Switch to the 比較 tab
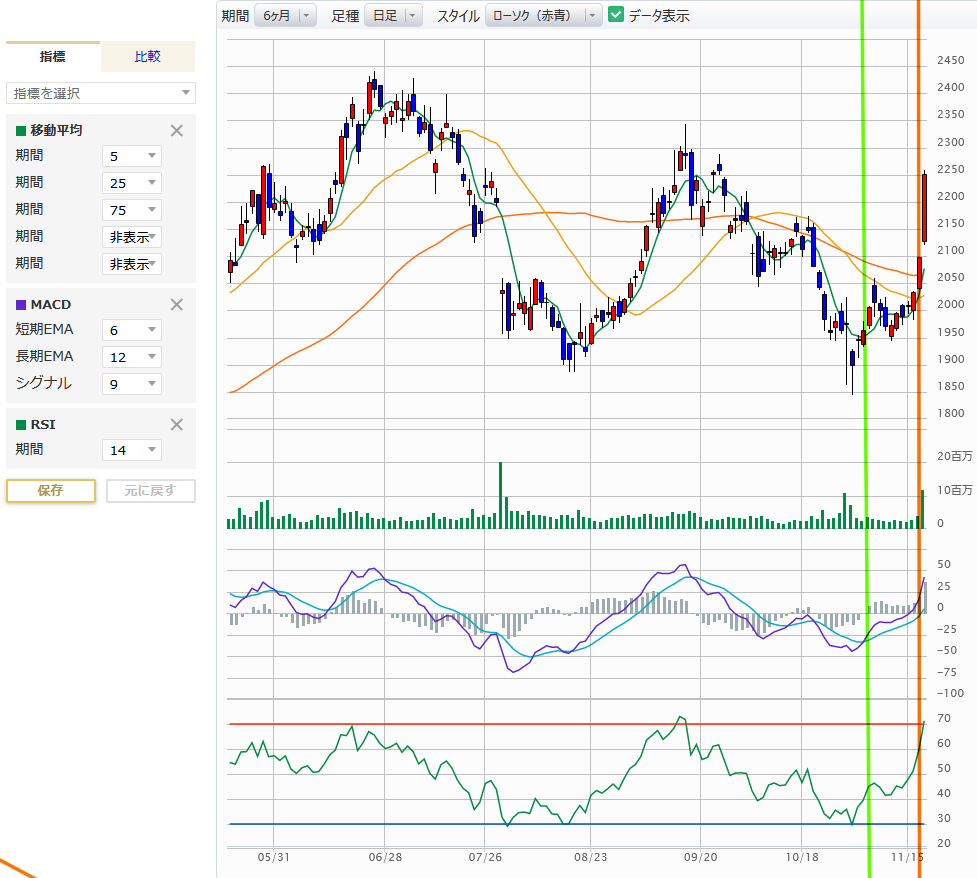Viewport: 977px width, 878px height. click(148, 57)
